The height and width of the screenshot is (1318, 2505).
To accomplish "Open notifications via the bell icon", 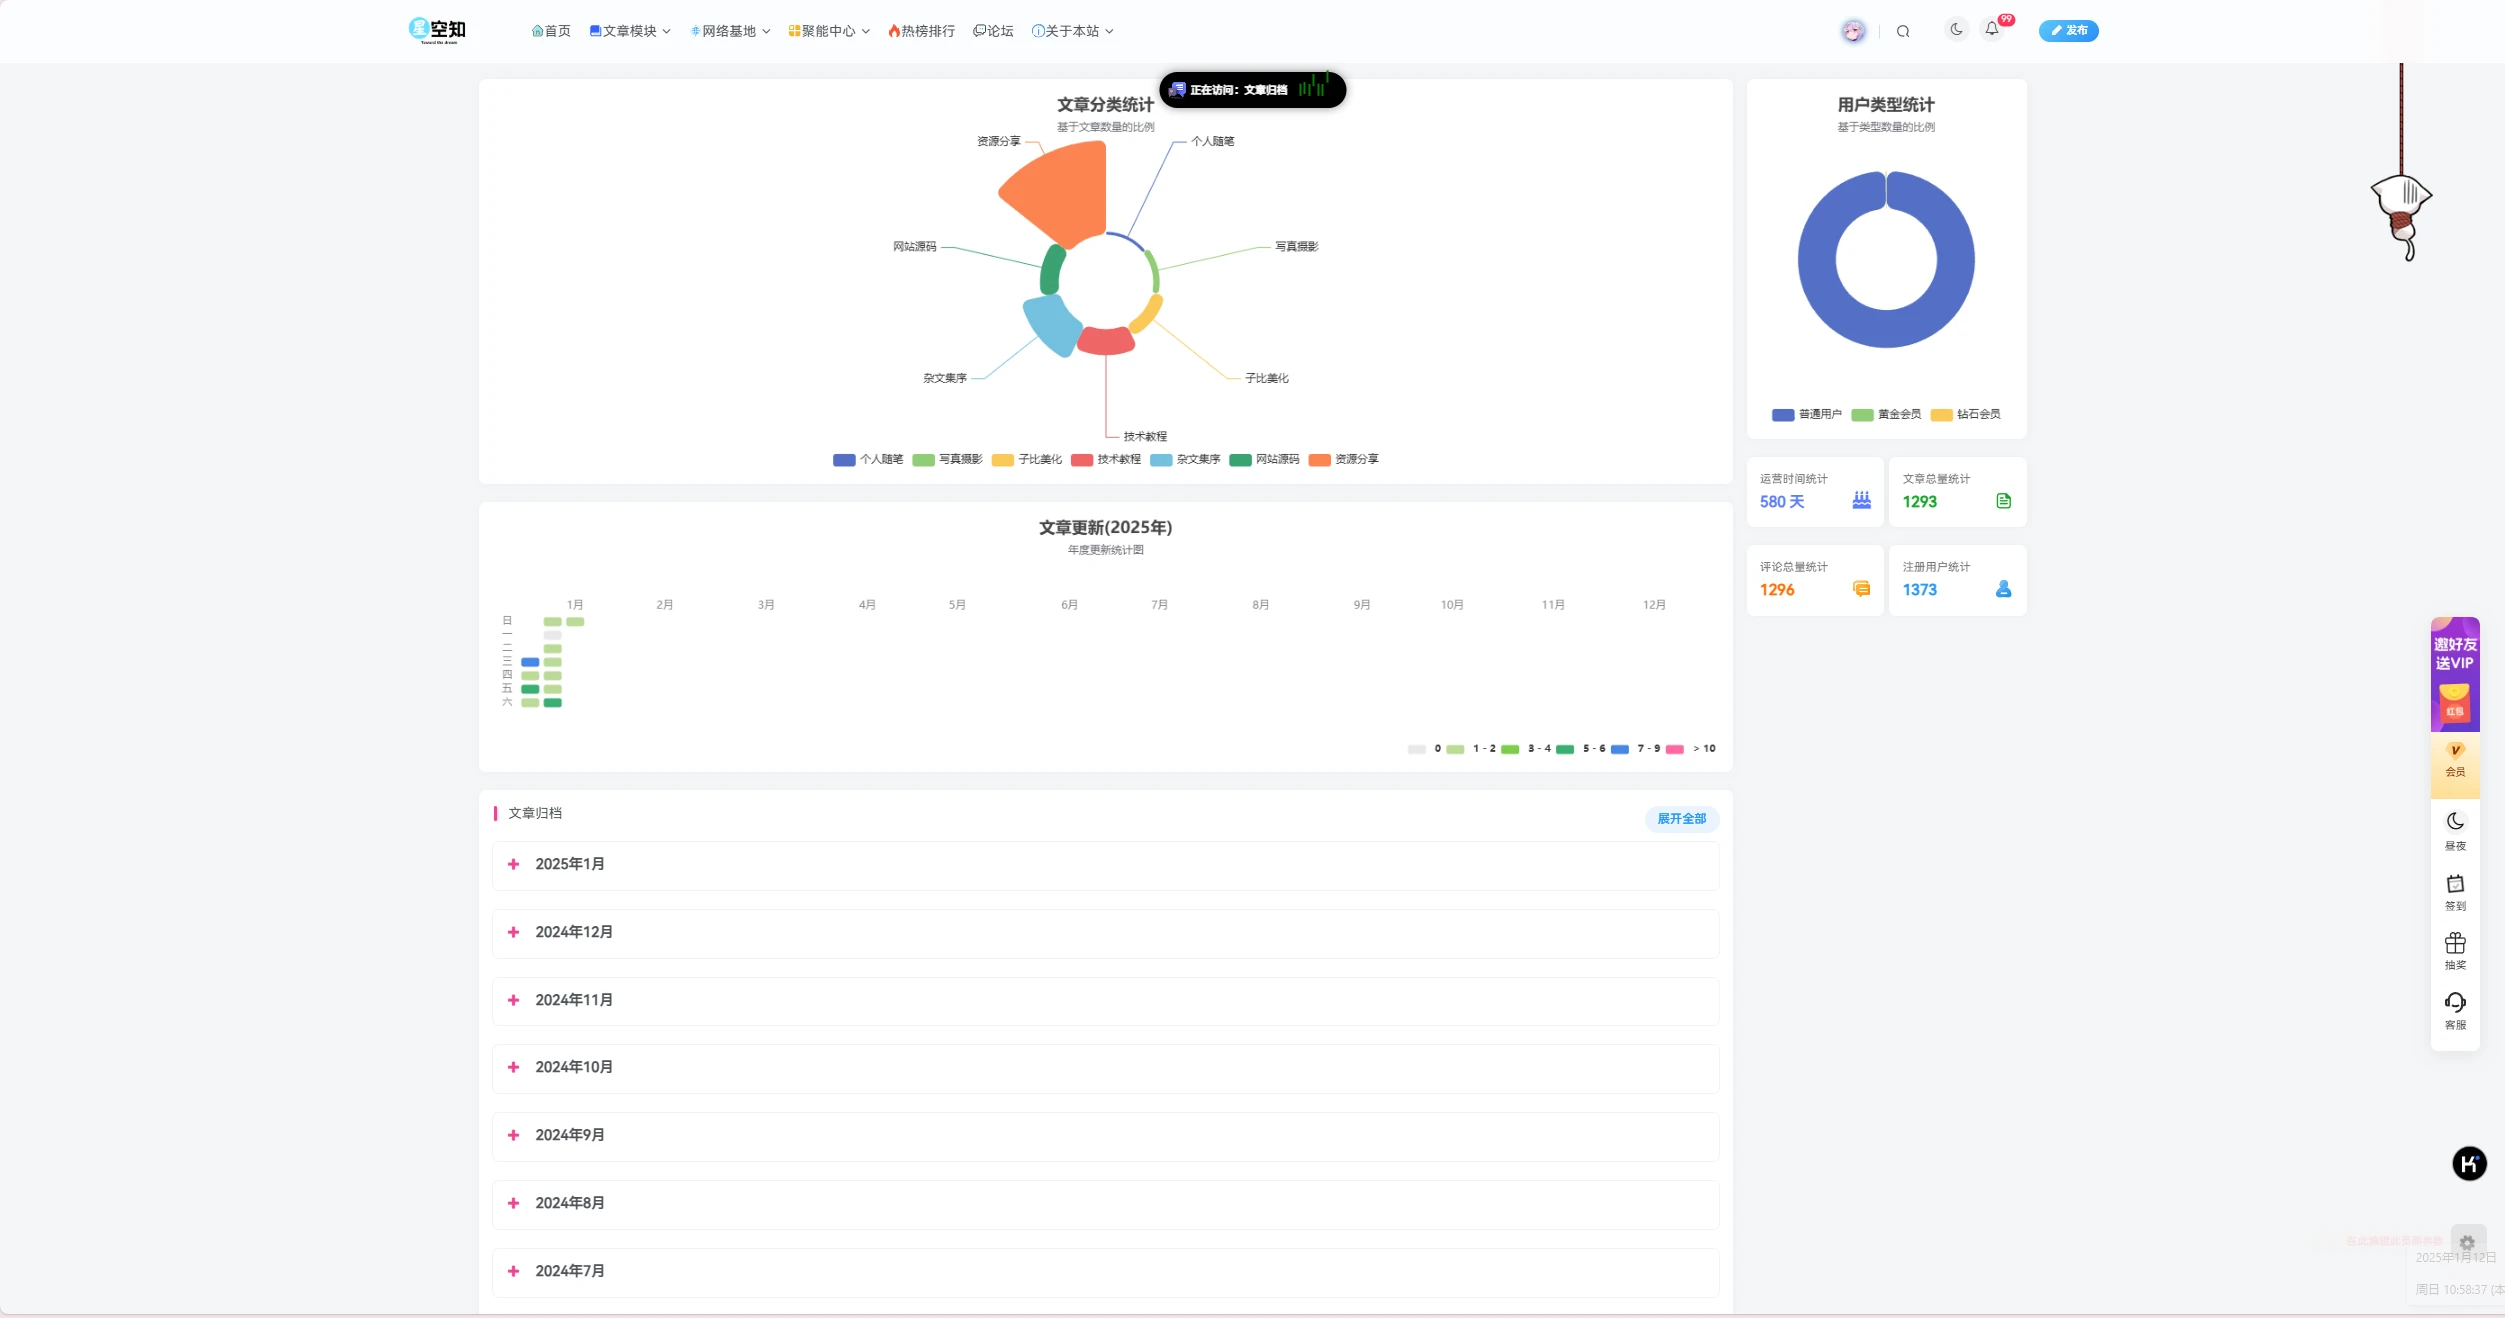I will 1992,29.
